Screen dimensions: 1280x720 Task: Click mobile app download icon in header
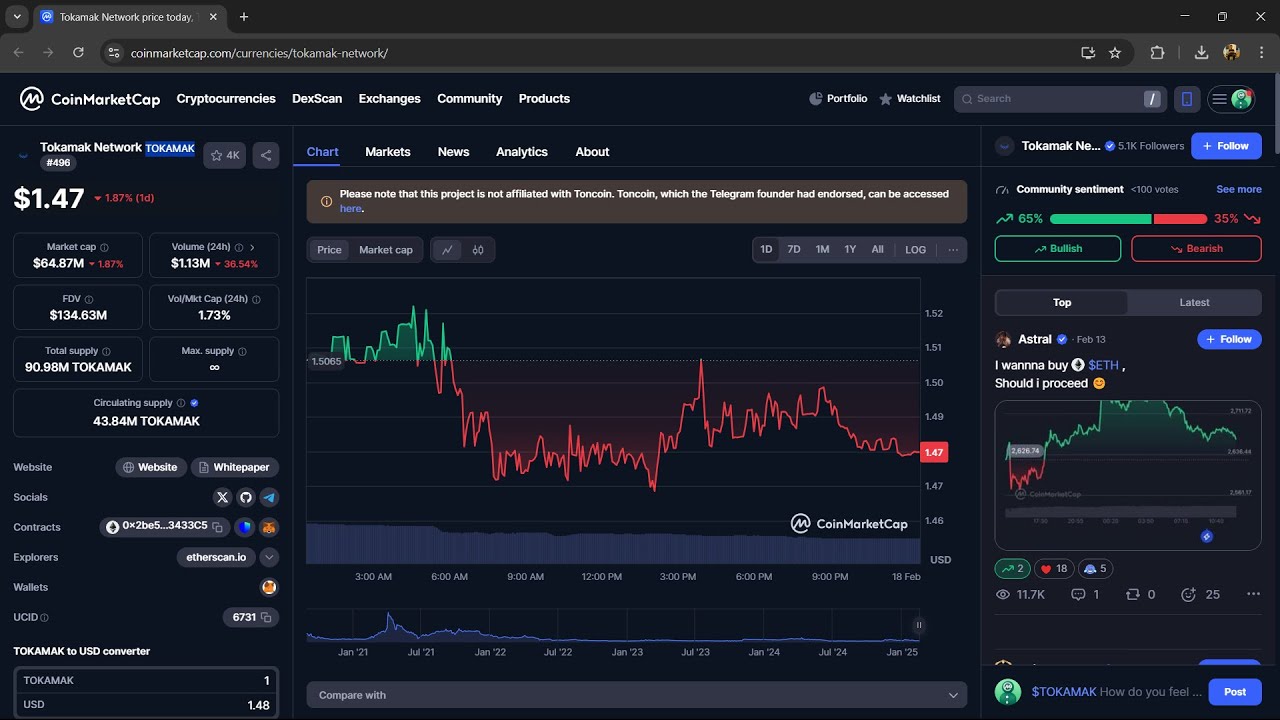pyautogui.click(x=1187, y=99)
